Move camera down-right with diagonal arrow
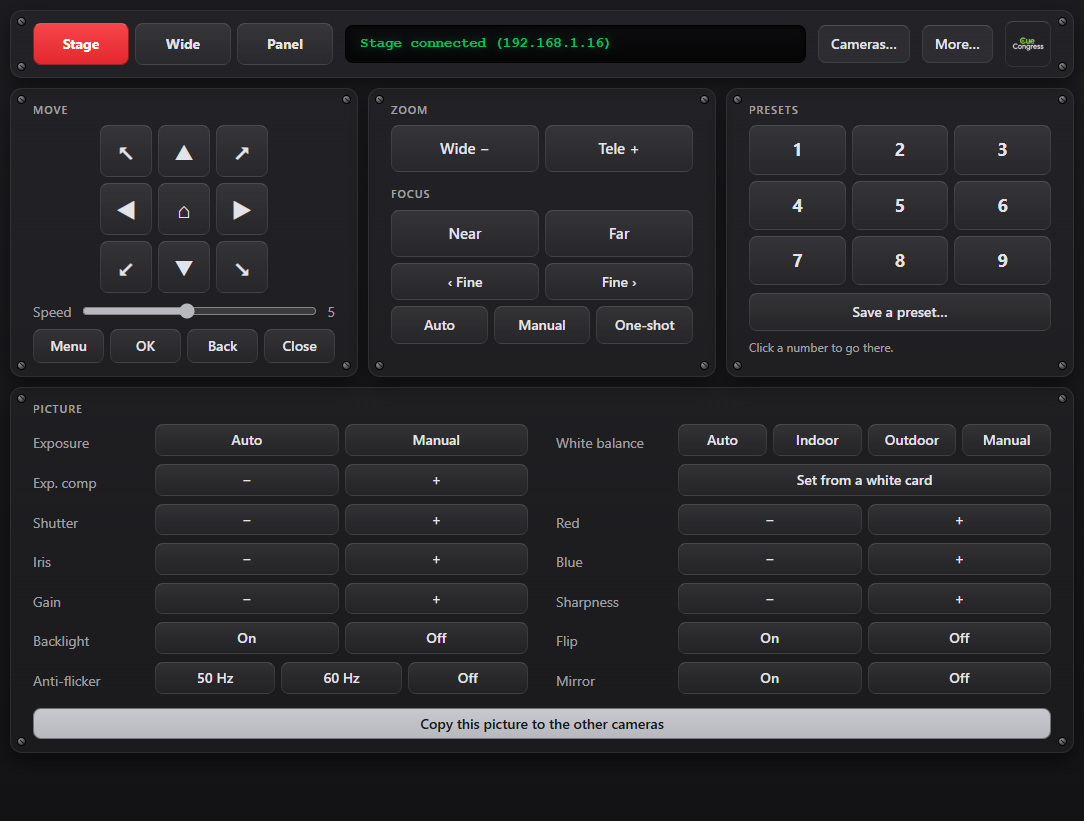 pyautogui.click(x=242, y=267)
